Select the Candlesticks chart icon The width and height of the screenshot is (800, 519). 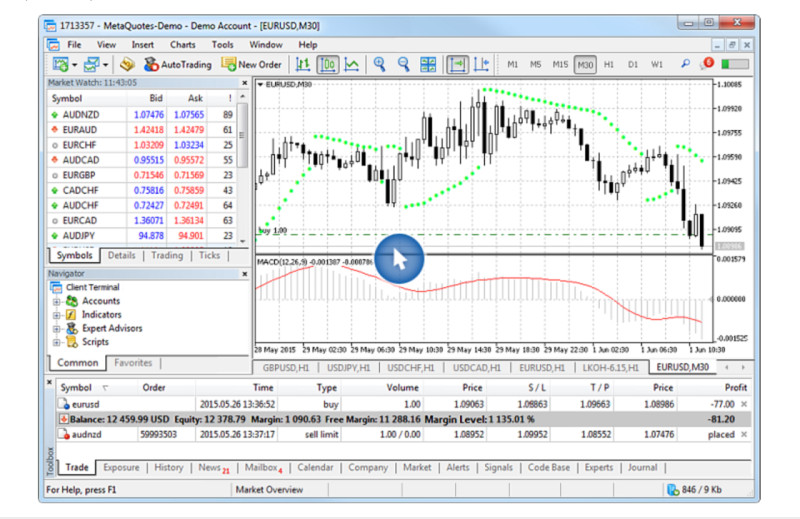point(328,65)
